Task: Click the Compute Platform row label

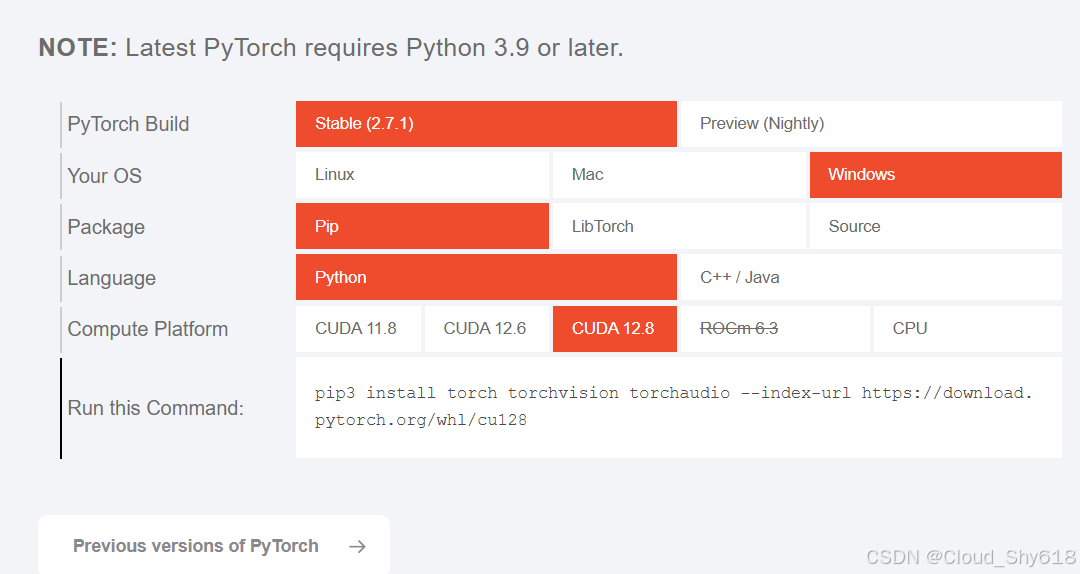Action: 147,329
